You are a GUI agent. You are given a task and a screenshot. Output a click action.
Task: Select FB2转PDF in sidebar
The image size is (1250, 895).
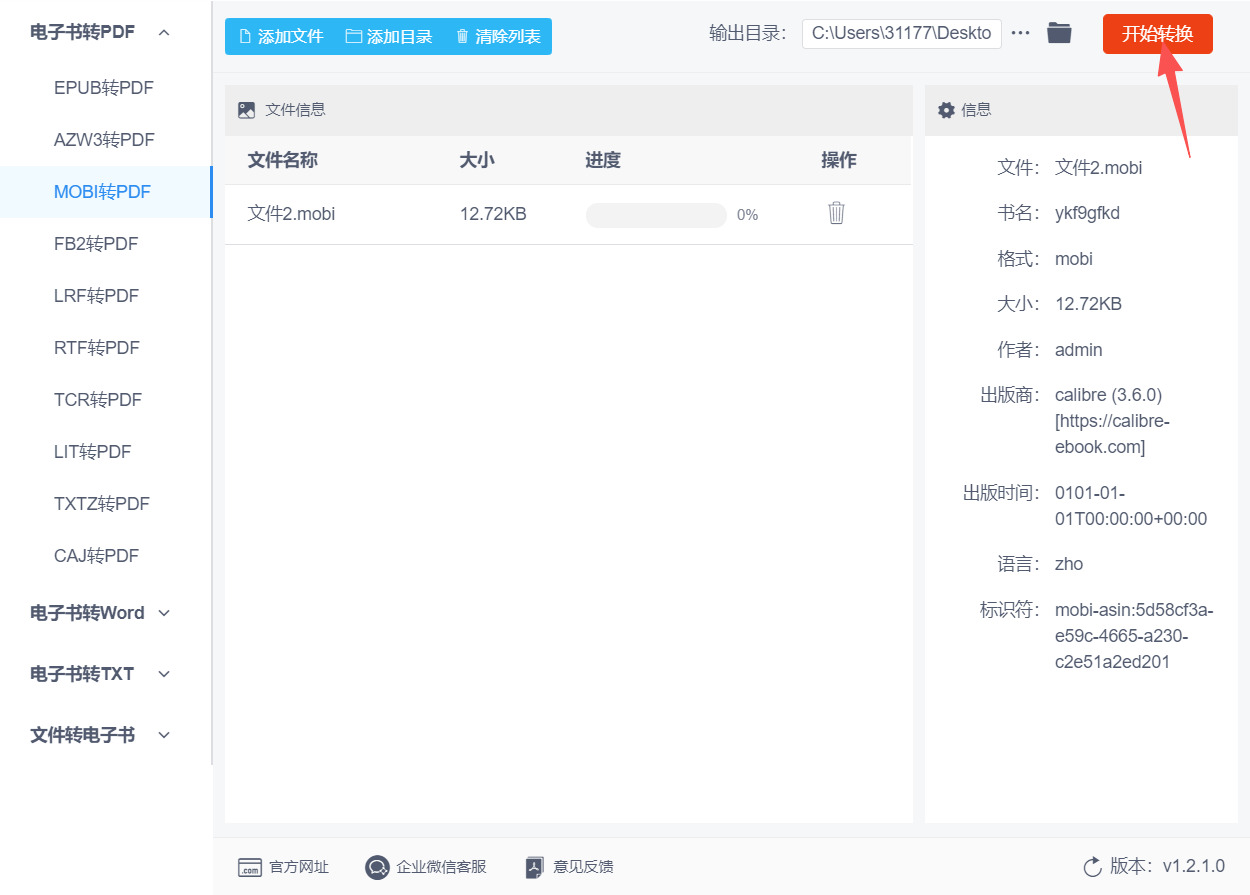tap(104, 244)
